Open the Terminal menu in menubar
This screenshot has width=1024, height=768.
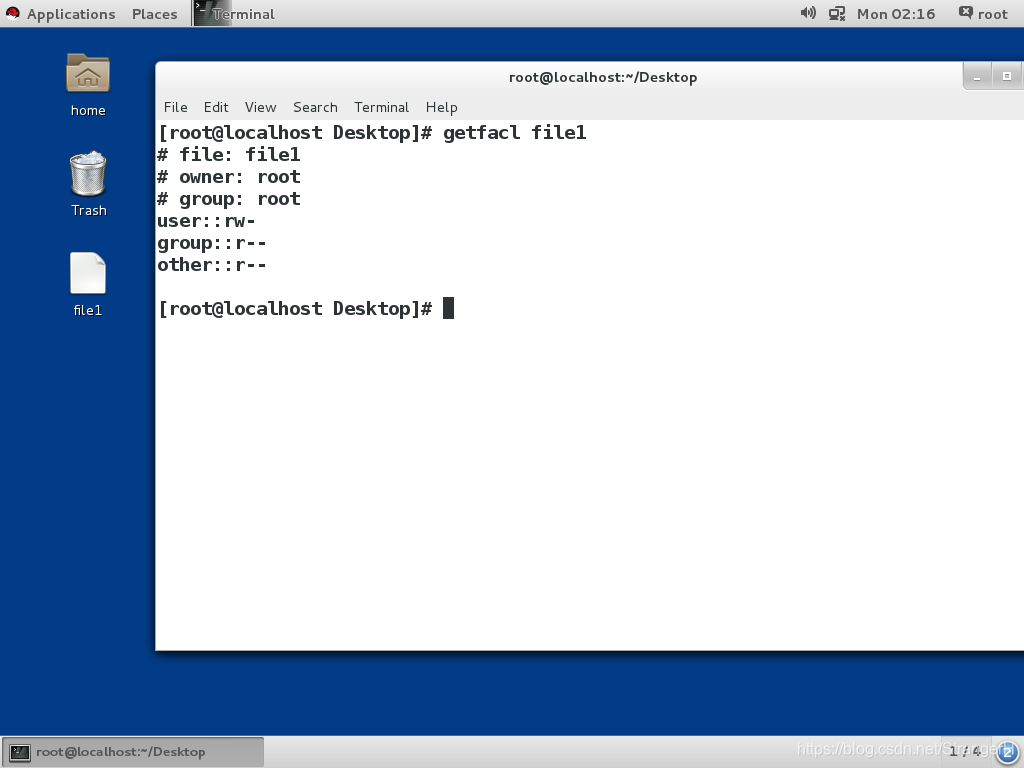click(x=381, y=107)
